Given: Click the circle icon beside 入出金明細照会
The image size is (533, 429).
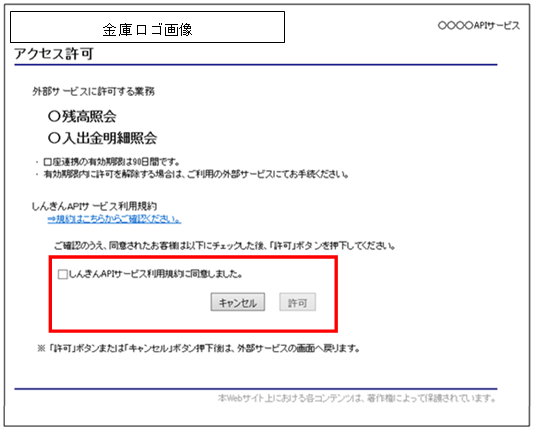Looking at the screenshot, I should click(54, 138).
